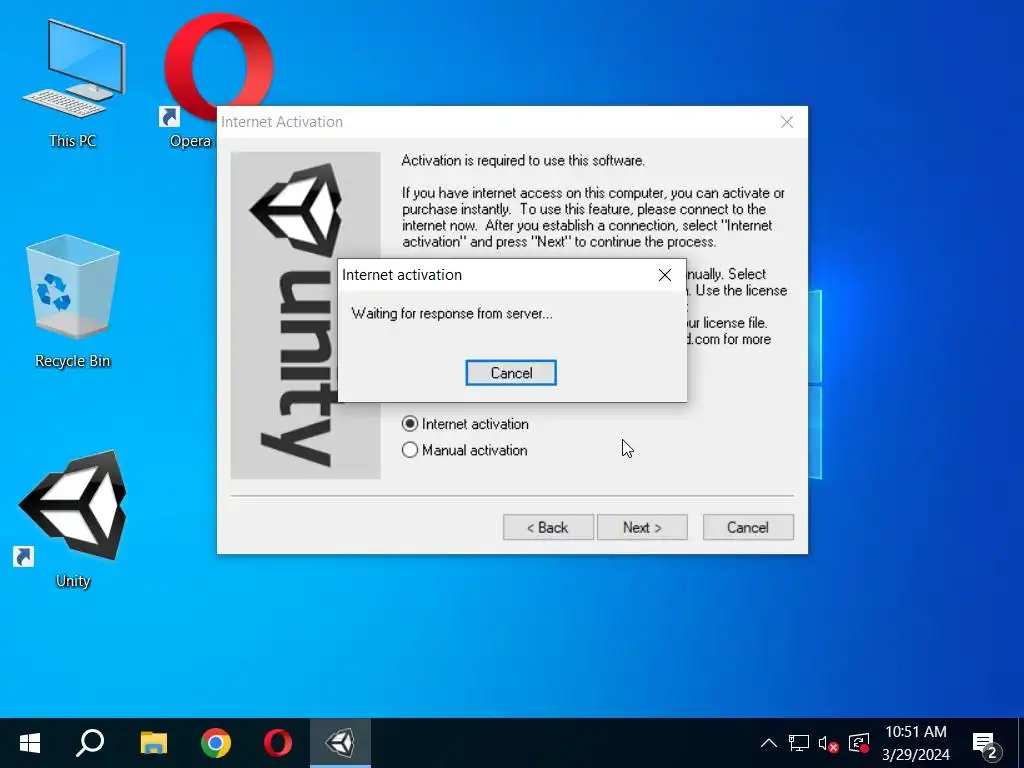Open the Windows Start menu
This screenshot has width=1024, height=768.
(x=30, y=743)
